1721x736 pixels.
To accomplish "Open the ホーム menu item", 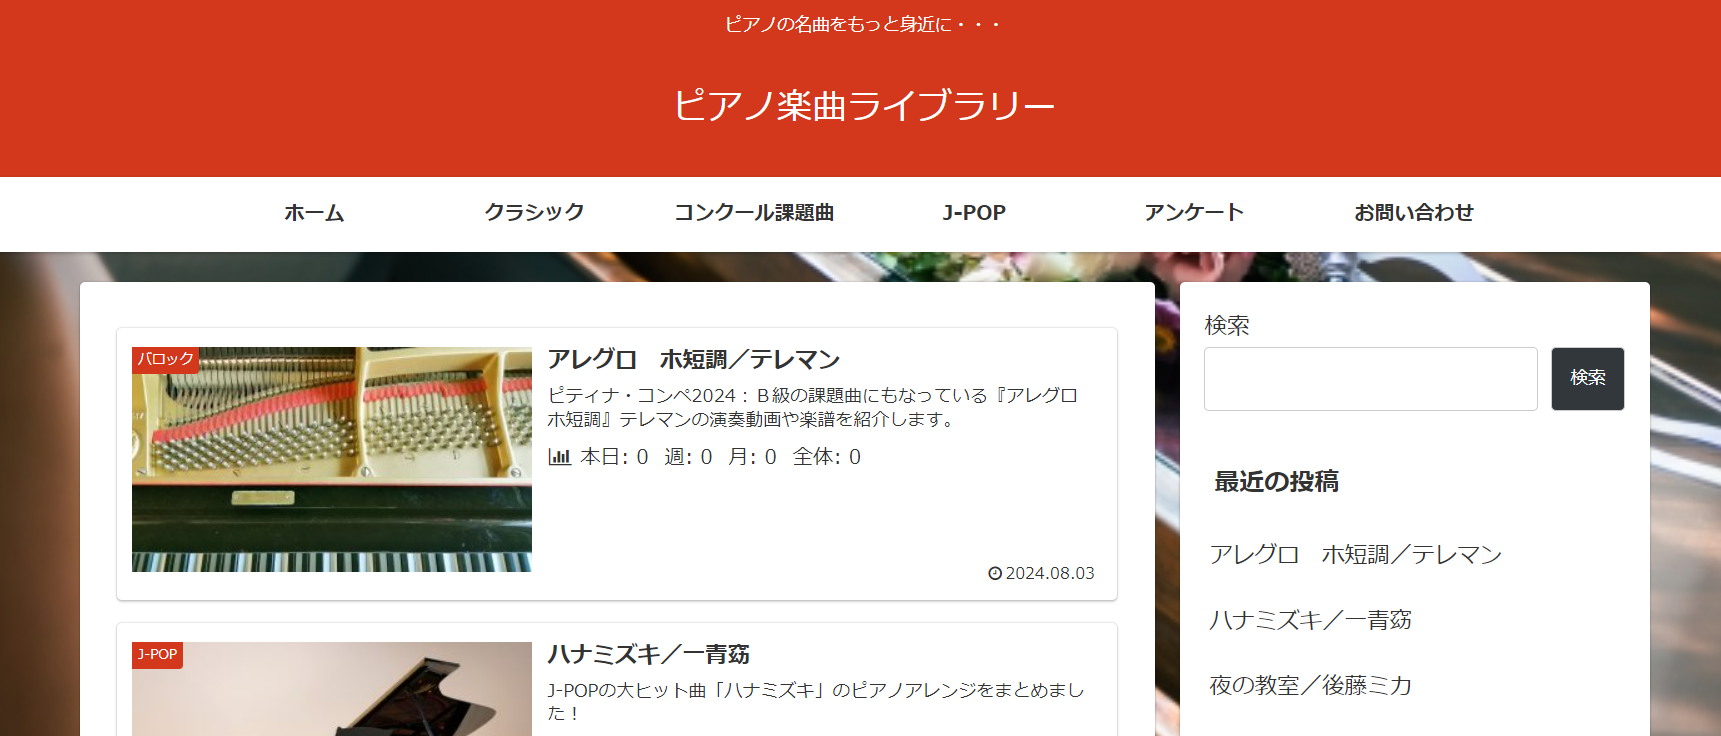I will 314,213.
